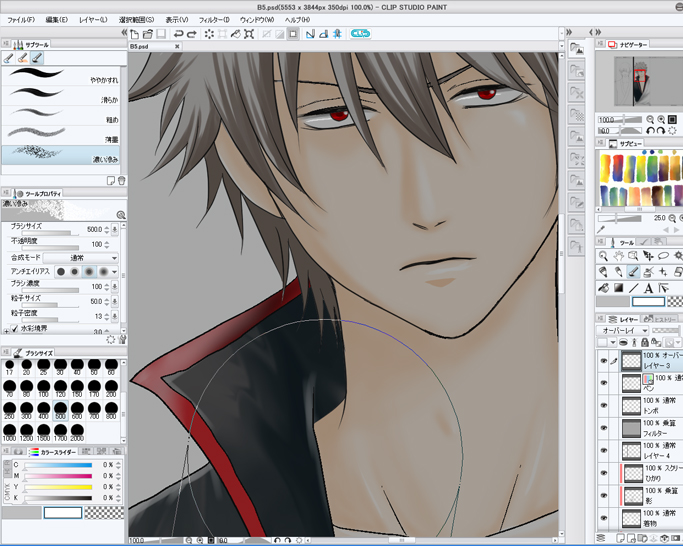Open the 編集 menu
Viewport: 683px width, 546px height.
click(x=57, y=20)
